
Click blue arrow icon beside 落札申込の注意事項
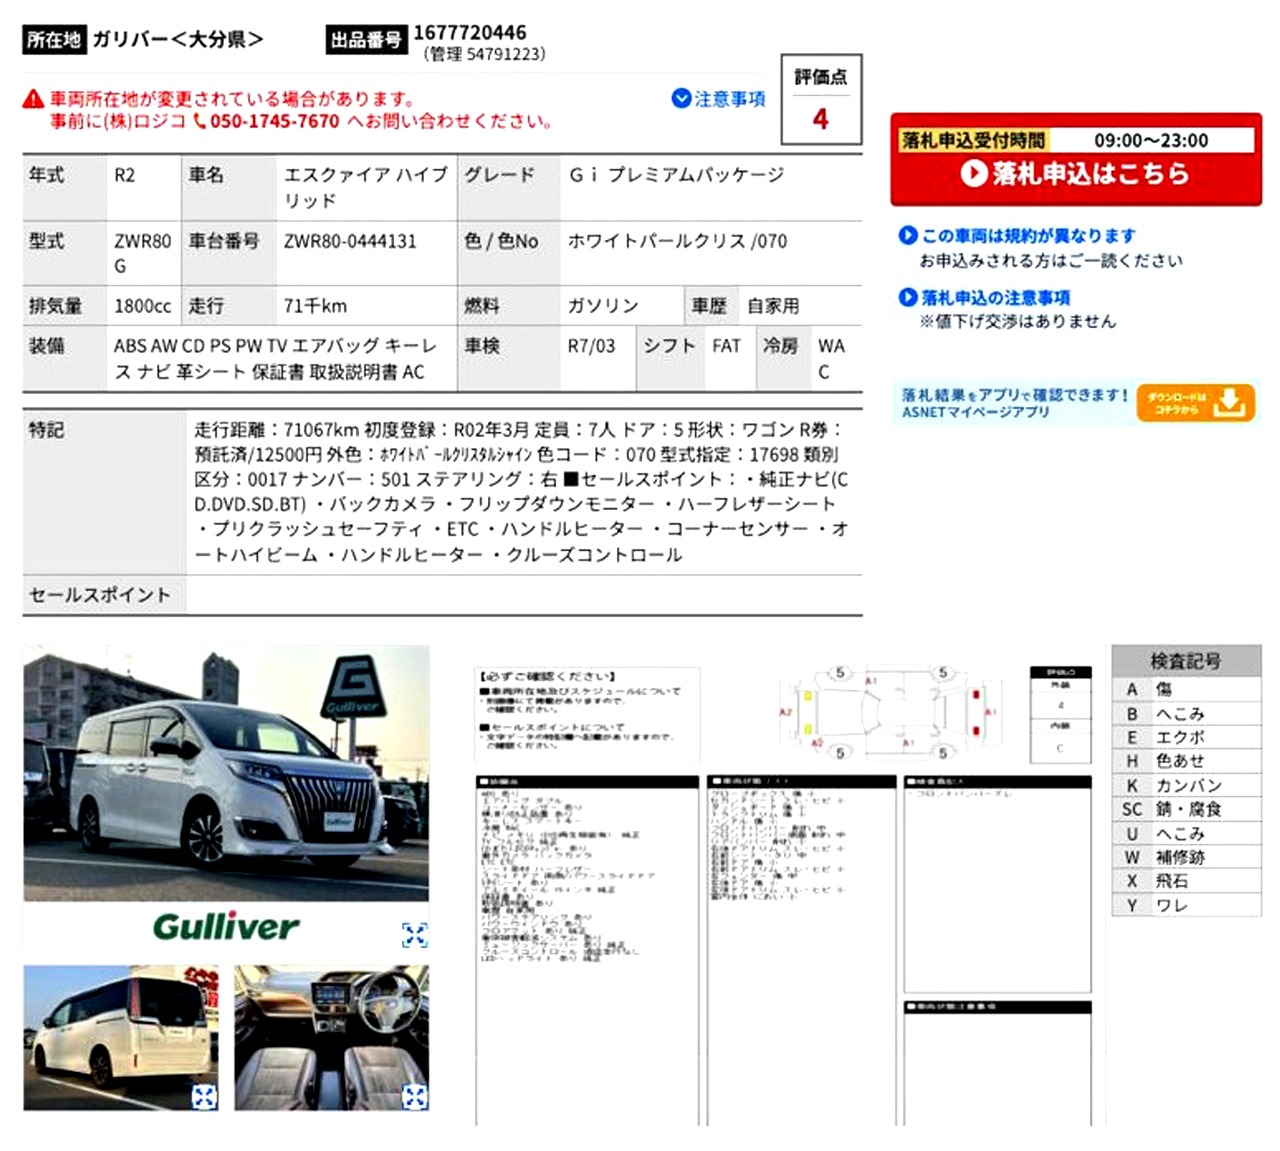[907, 297]
